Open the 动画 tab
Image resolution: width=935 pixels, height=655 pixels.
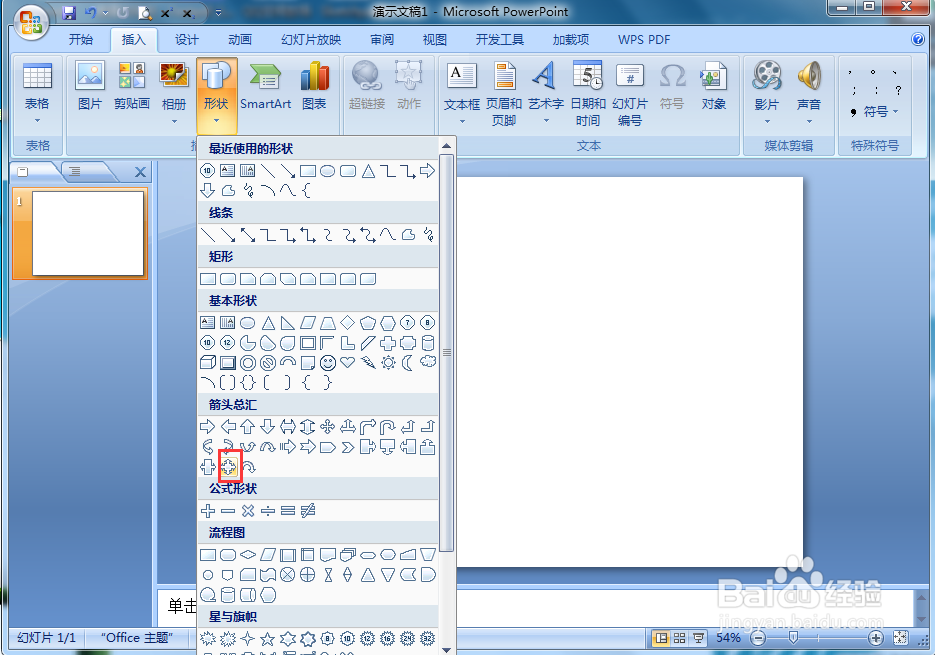pyautogui.click(x=240, y=40)
